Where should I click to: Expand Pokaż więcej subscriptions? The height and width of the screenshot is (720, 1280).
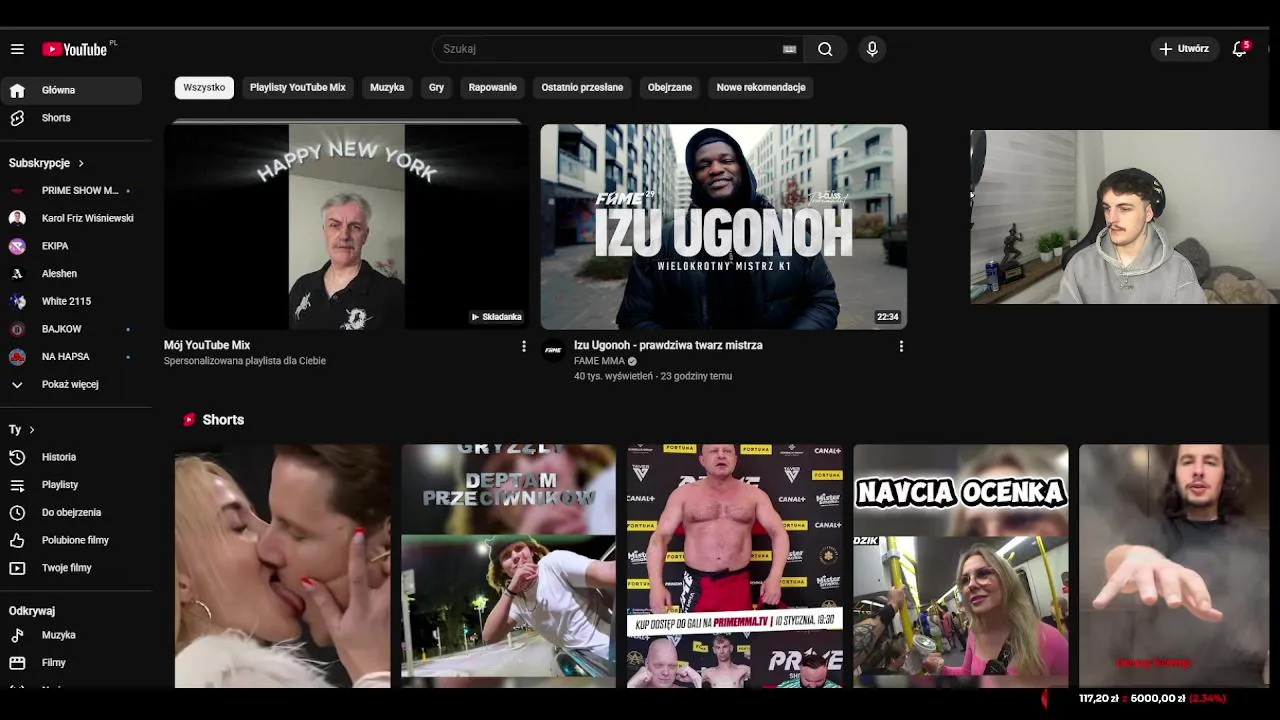pyautogui.click(x=71, y=384)
